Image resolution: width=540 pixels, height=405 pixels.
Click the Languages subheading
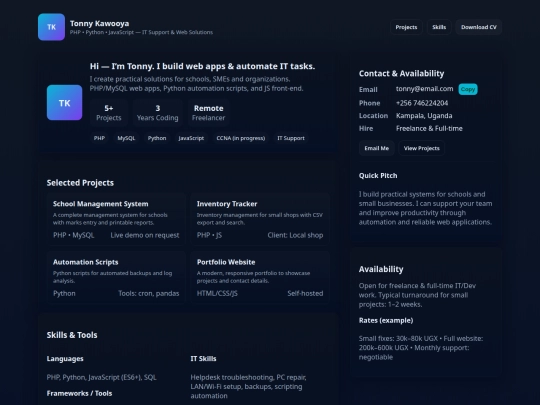point(65,359)
